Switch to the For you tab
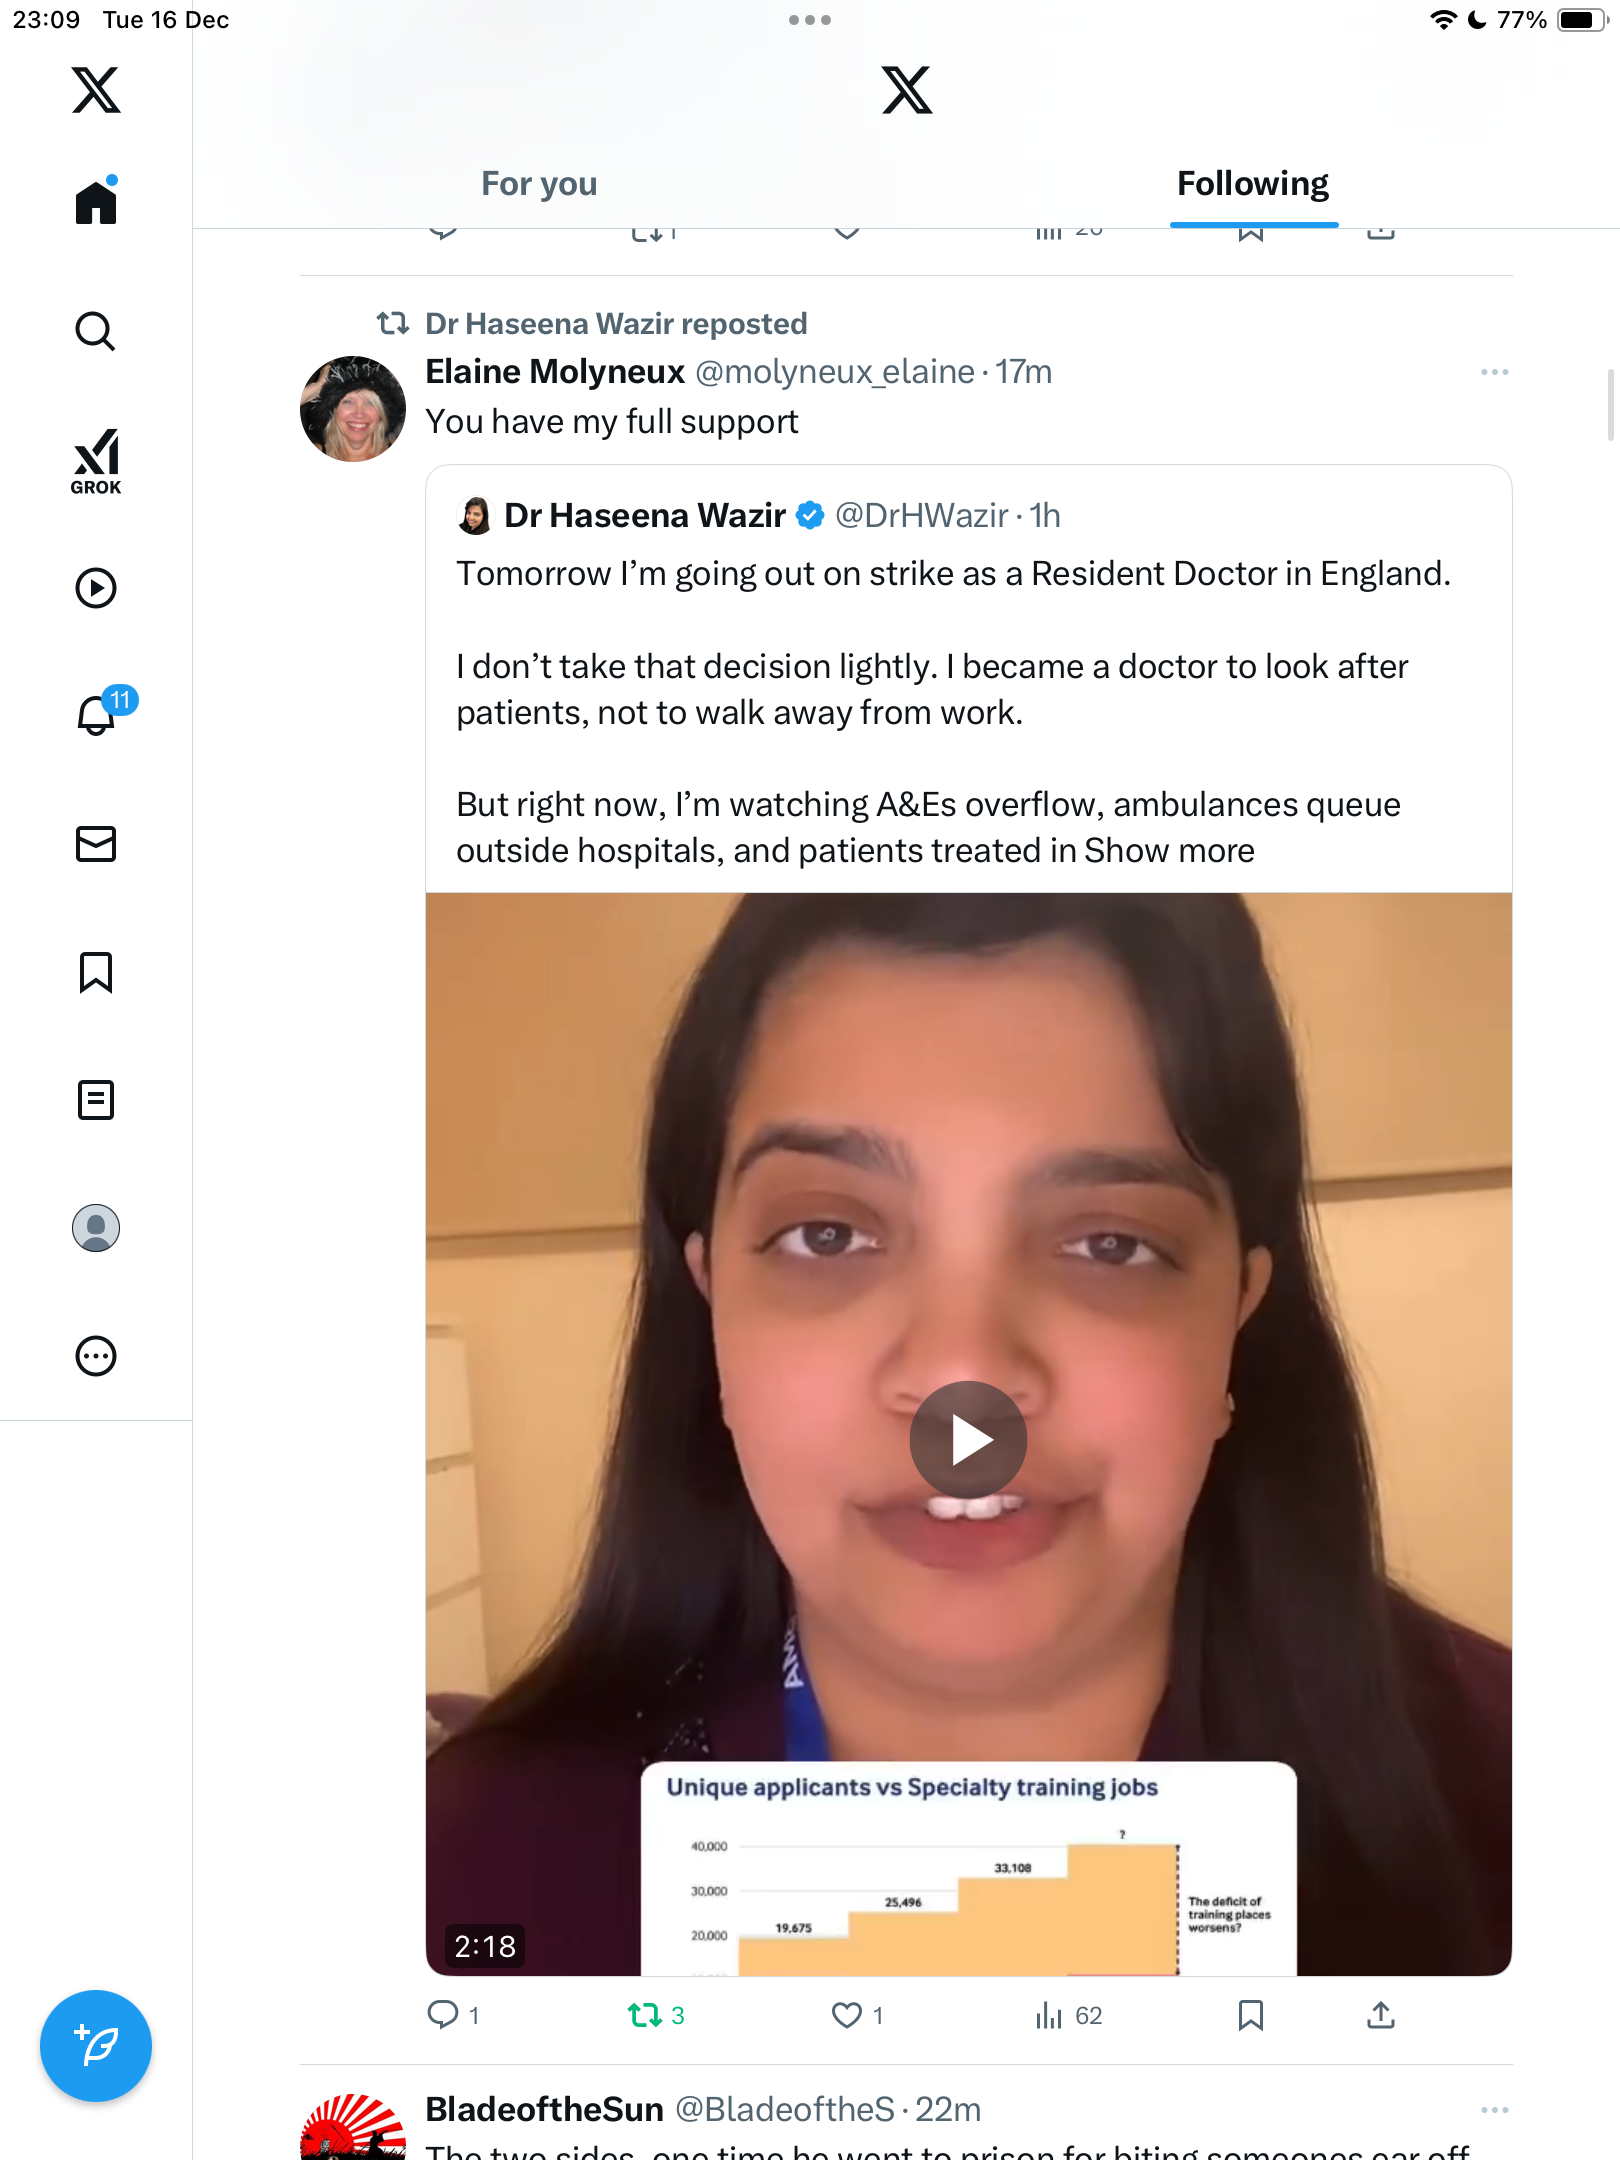This screenshot has height=2160, width=1620. click(539, 184)
